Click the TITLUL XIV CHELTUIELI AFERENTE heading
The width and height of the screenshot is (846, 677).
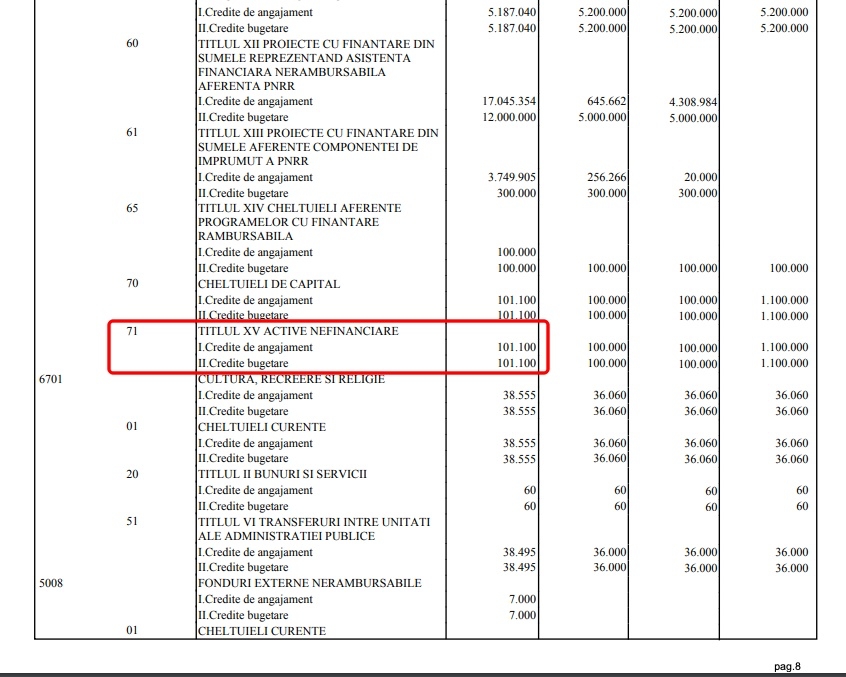click(x=299, y=208)
